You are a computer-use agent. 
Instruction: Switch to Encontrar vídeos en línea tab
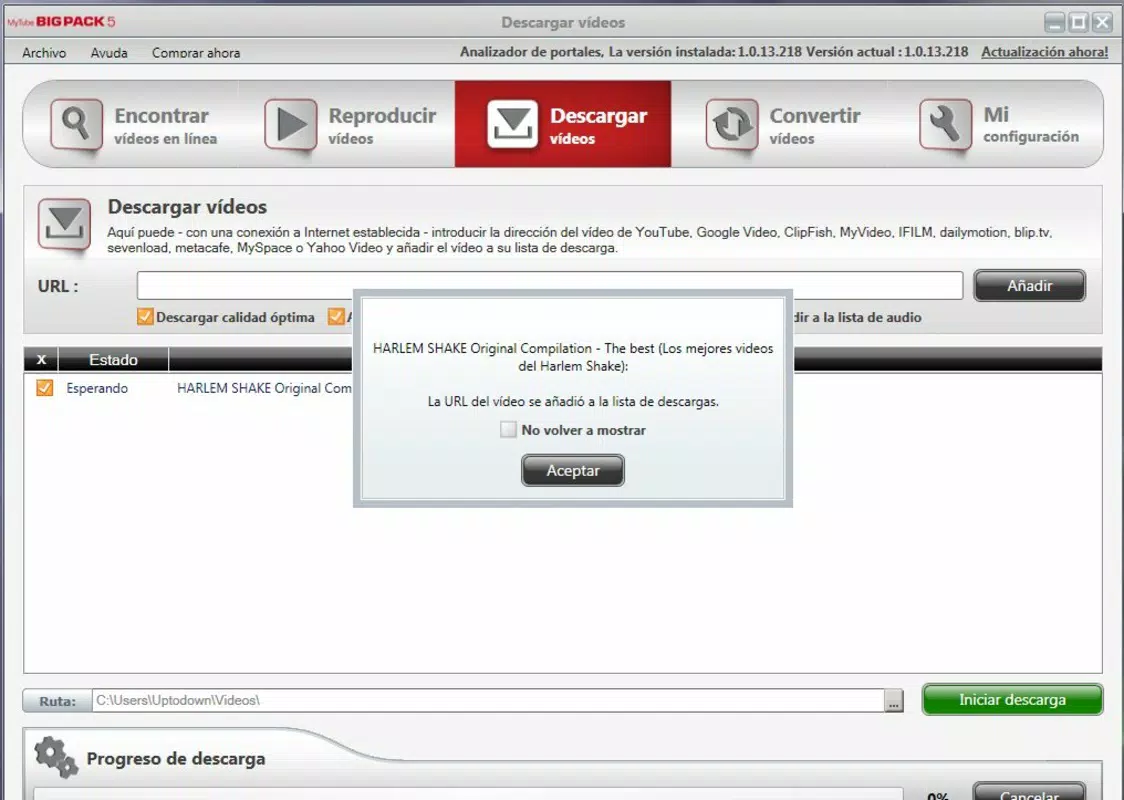coord(132,124)
